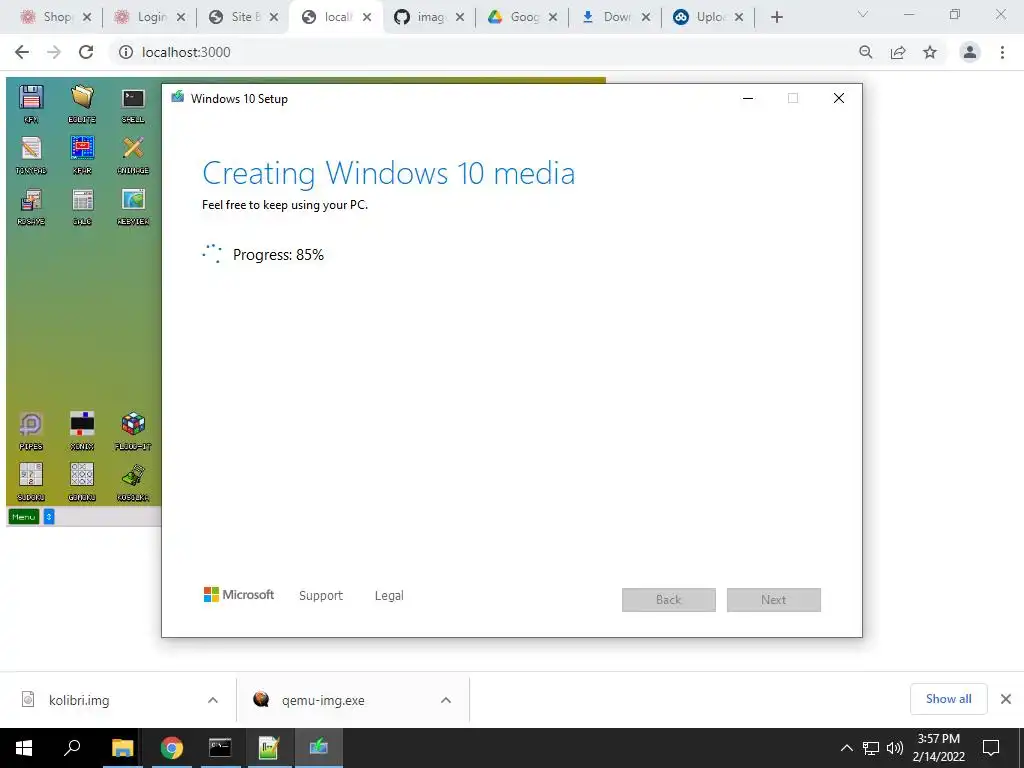Open the ANIMAGE drawing icon
Screen dimensions: 1024x768
[x=133, y=148]
